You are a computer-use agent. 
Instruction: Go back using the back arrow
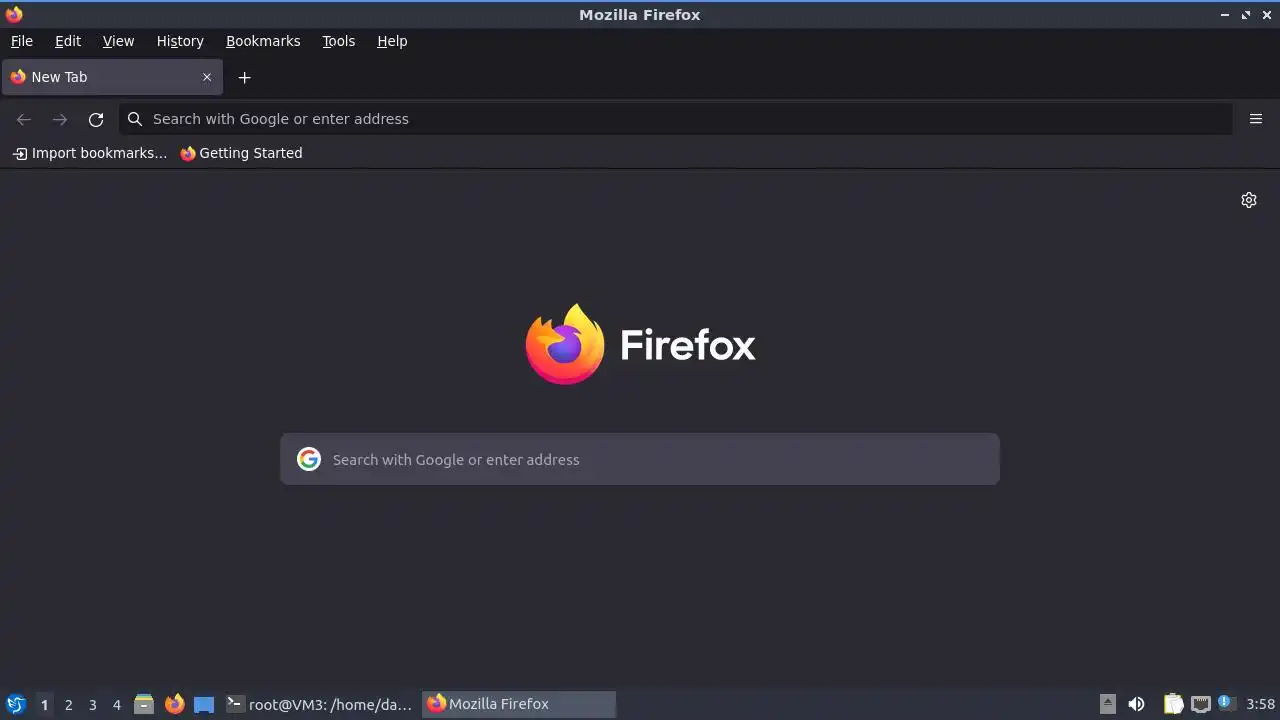tap(24, 119)
